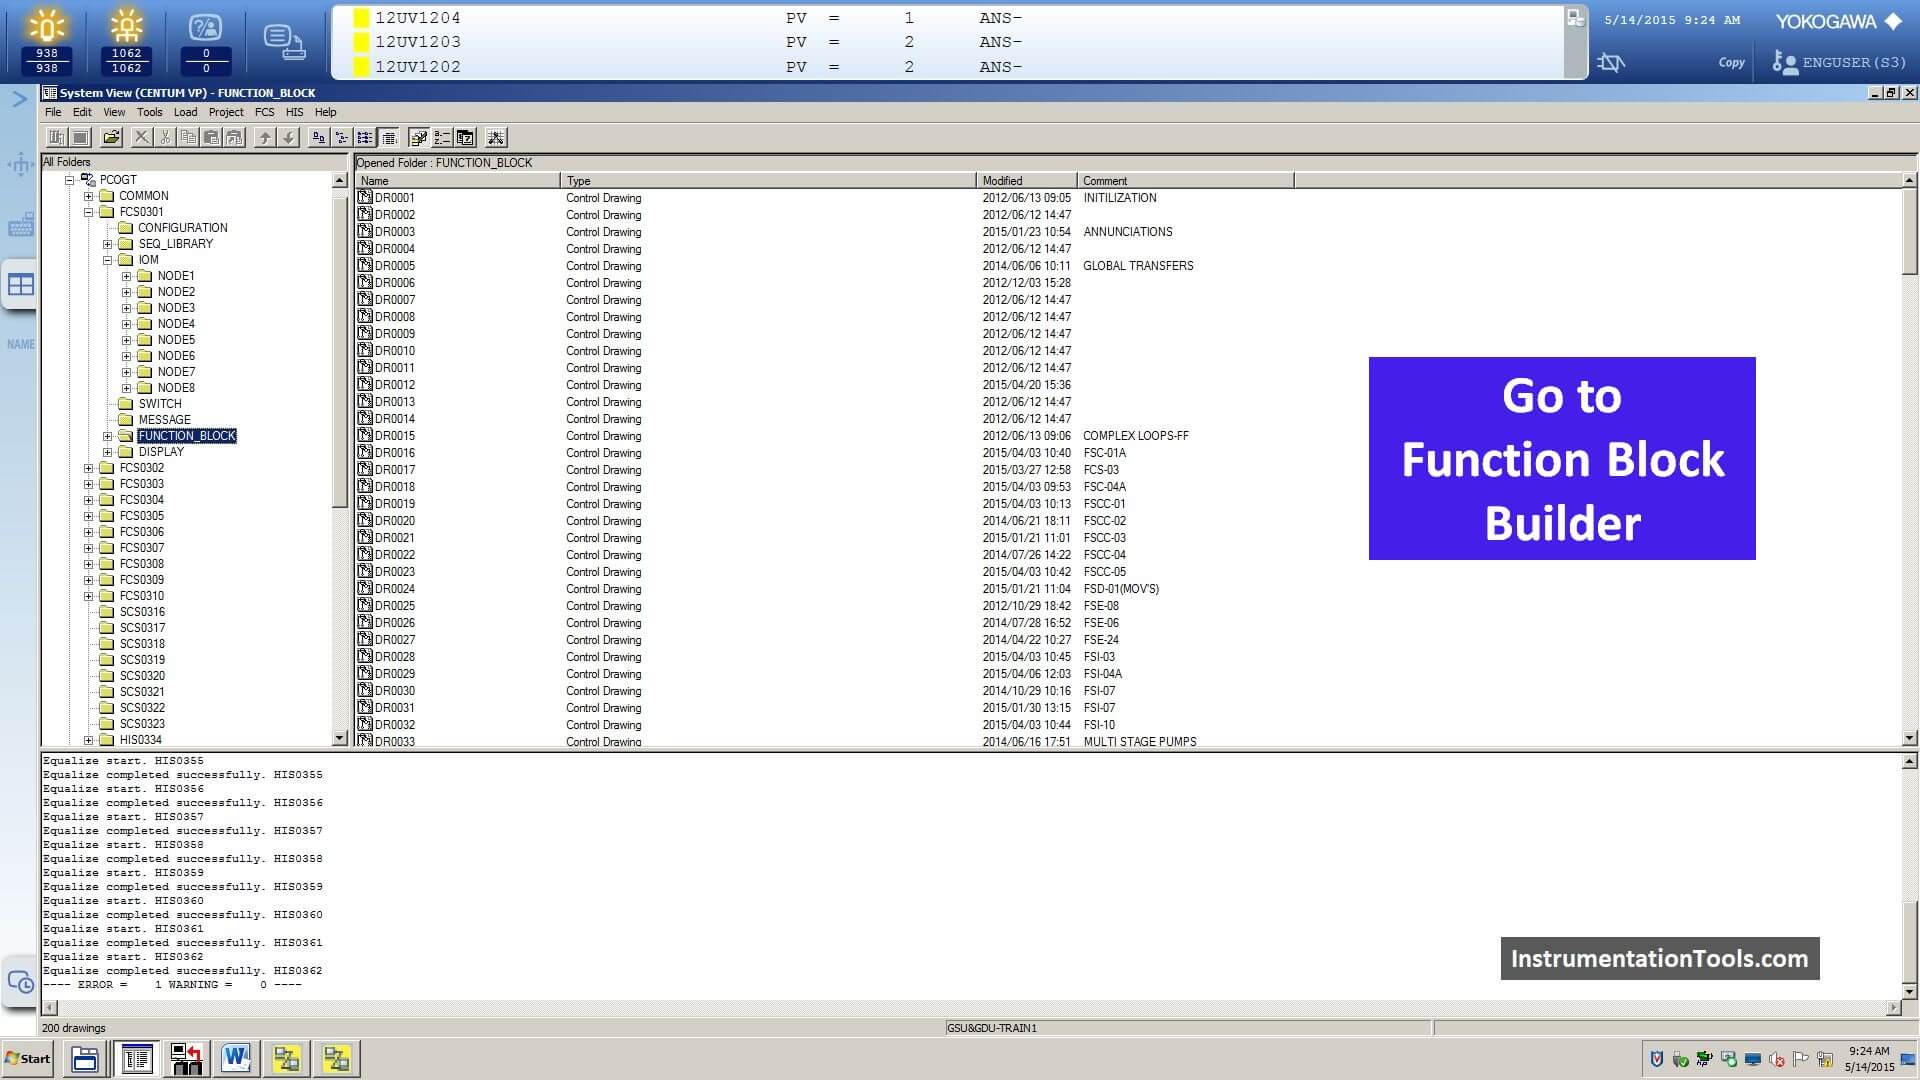Select DR0015 COMPLEX LOOPS-FF drawing
The width and height of the screenshot is (1920, 1080).
(393, 435)
